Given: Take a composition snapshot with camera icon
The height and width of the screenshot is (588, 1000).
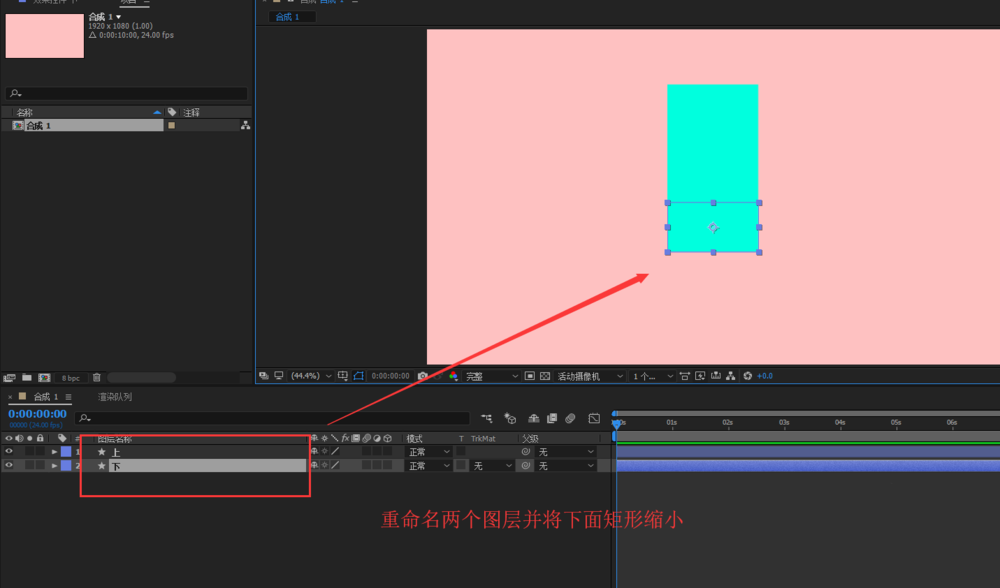Looking at the screenshot, I should pyautogui.click(x=421, y=375).
